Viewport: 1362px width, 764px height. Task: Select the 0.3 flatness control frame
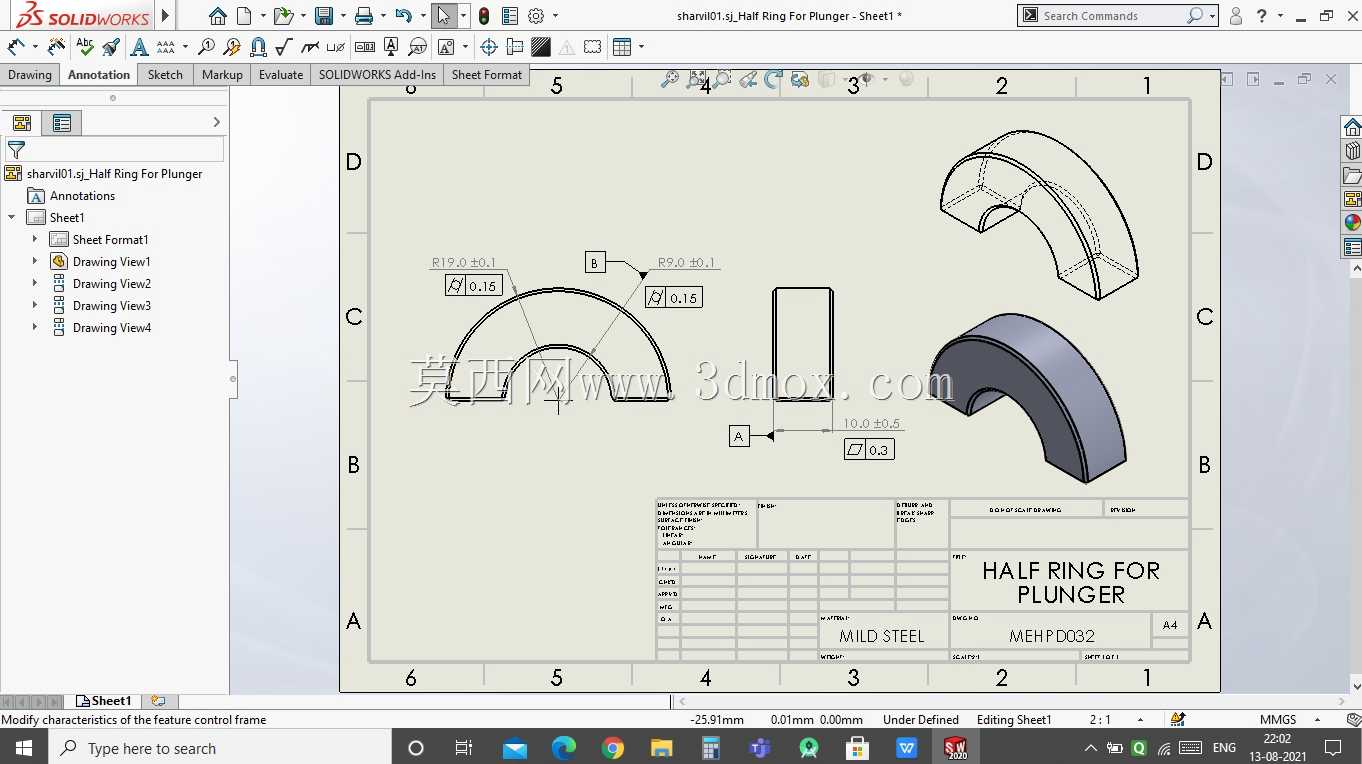[869, 450]
